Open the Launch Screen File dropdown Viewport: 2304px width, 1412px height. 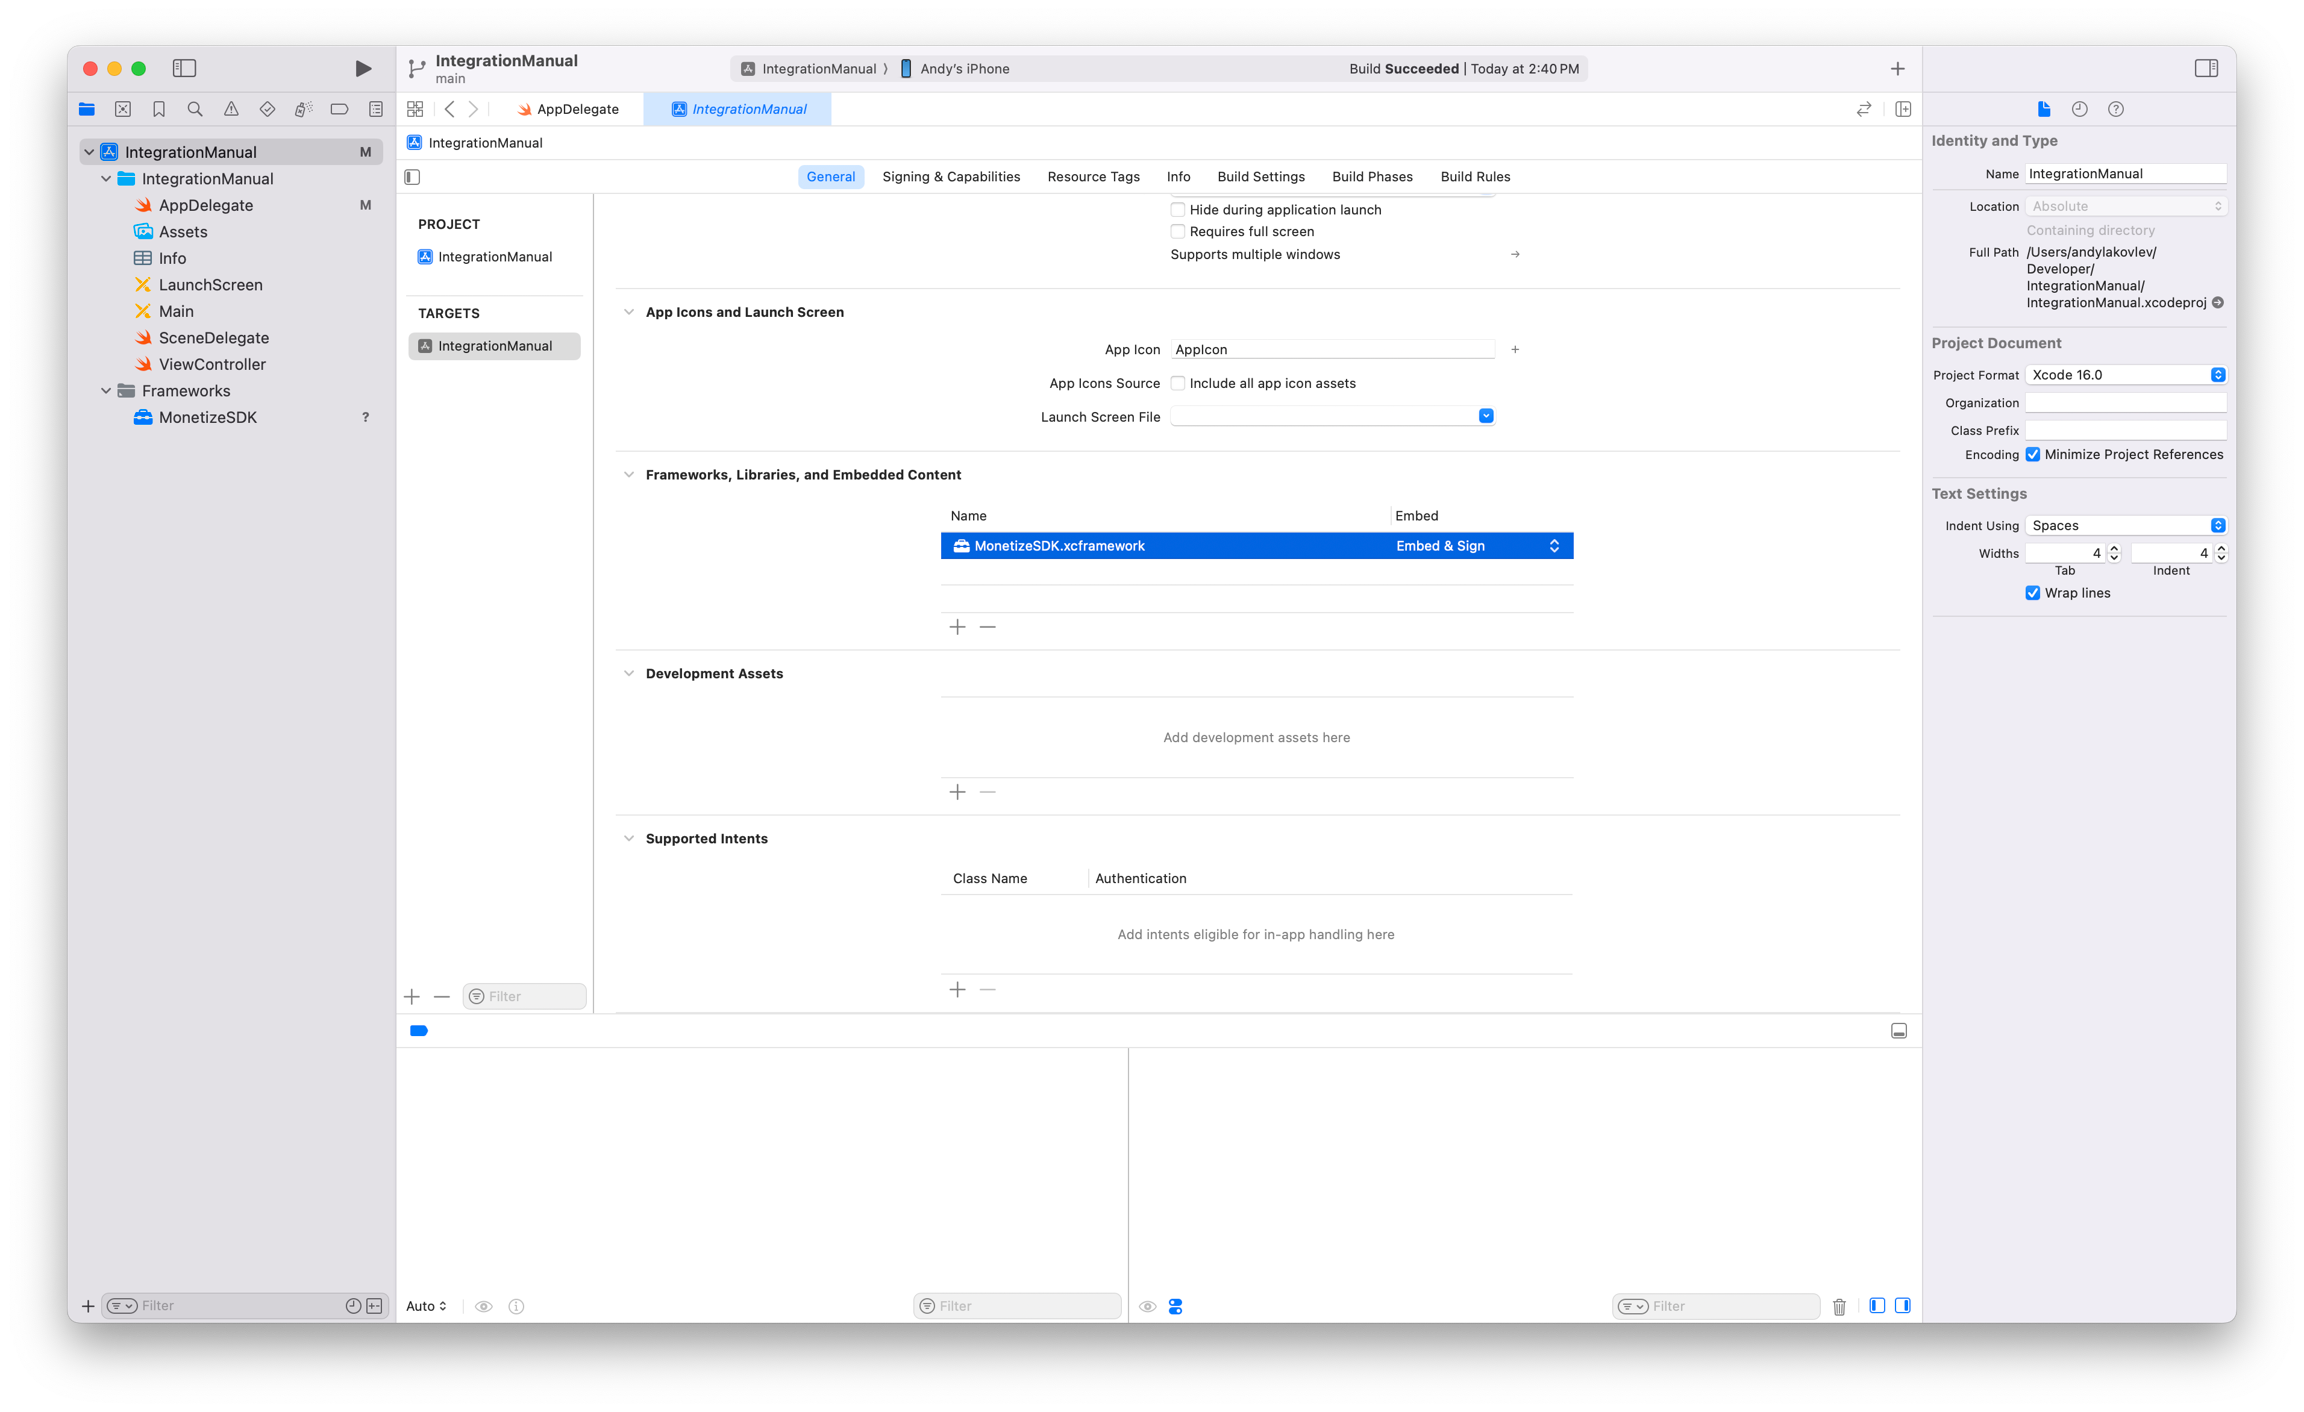click(x=1485, y=416)
